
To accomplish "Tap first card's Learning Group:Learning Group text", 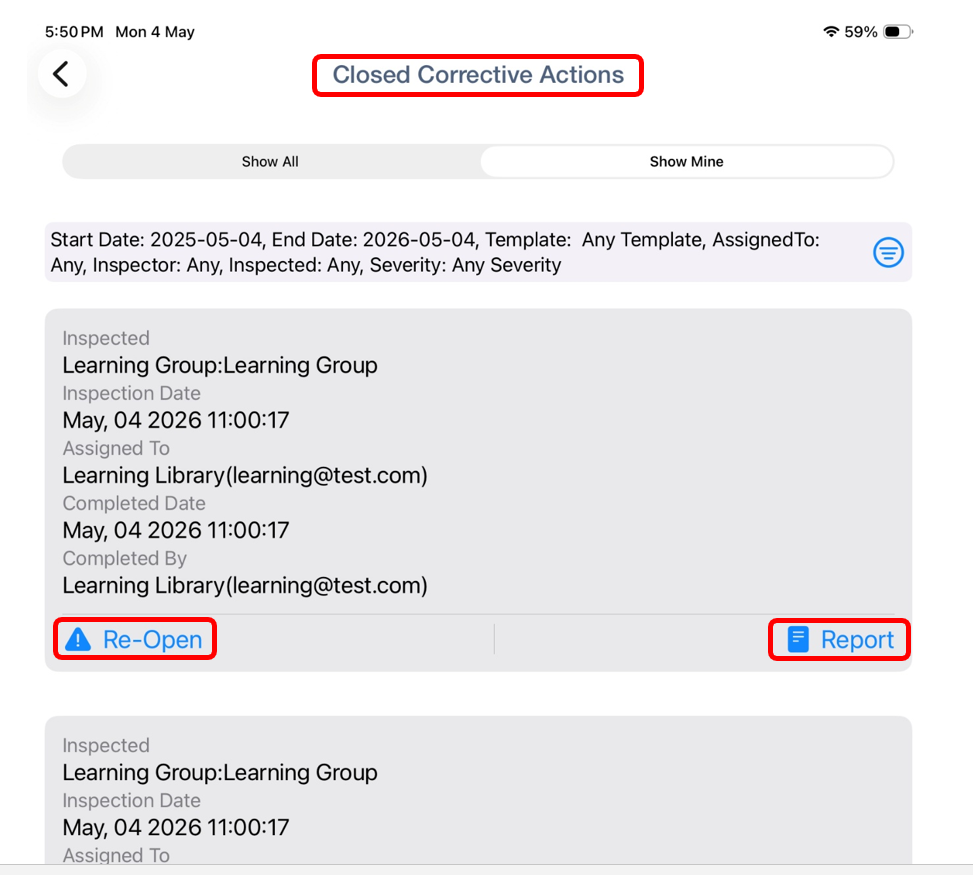I will pos(220,365).
